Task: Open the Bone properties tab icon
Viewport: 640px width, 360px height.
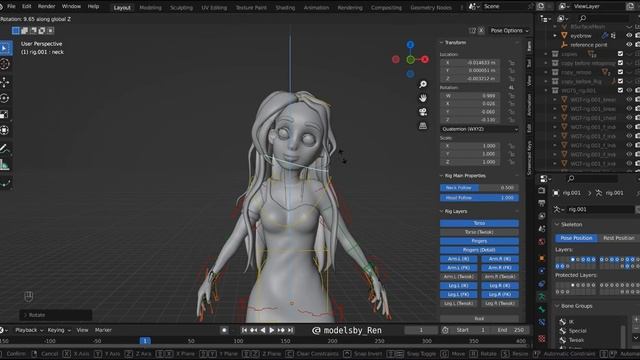Action: tap(542, 310)
